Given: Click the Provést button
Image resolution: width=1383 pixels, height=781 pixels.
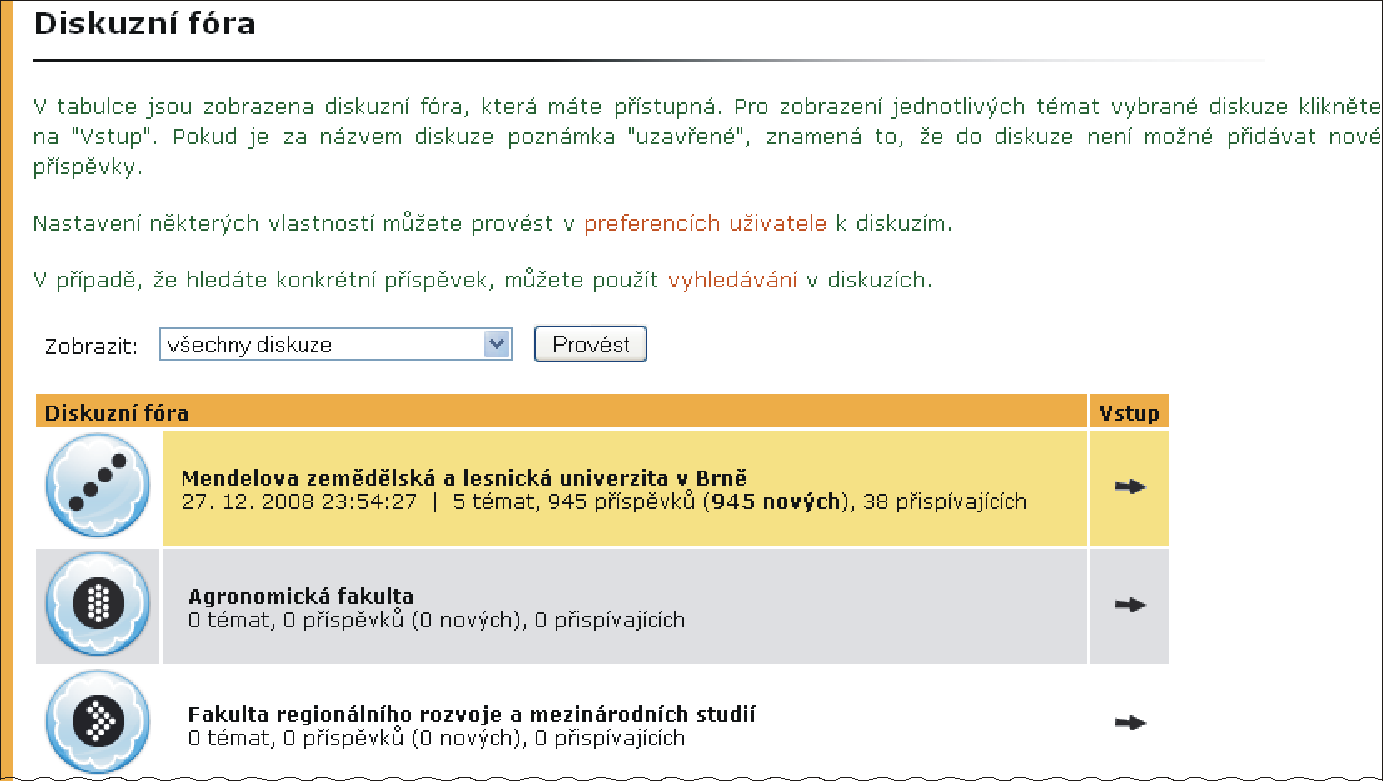Looking at the screenshot, I should pos(591,344).
